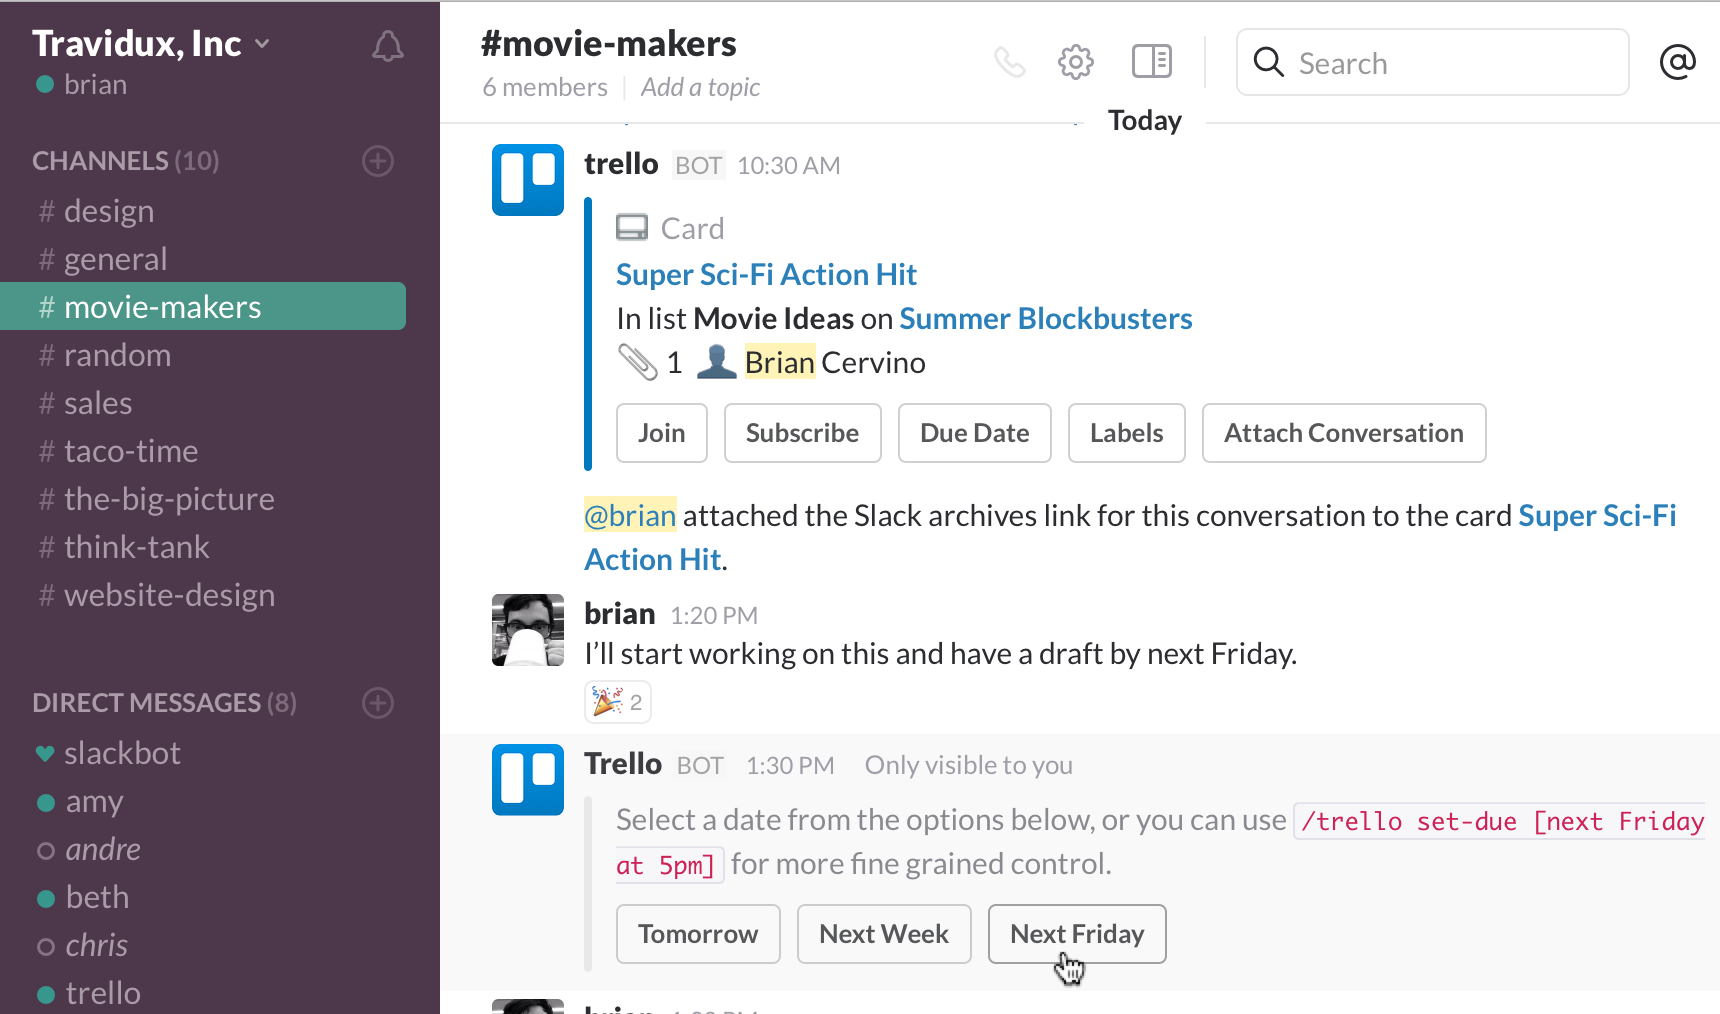Image resolution: width=1720 pixels, height=1014 pixels.
Task: Click the Due Date button
Action: (975, 433)
